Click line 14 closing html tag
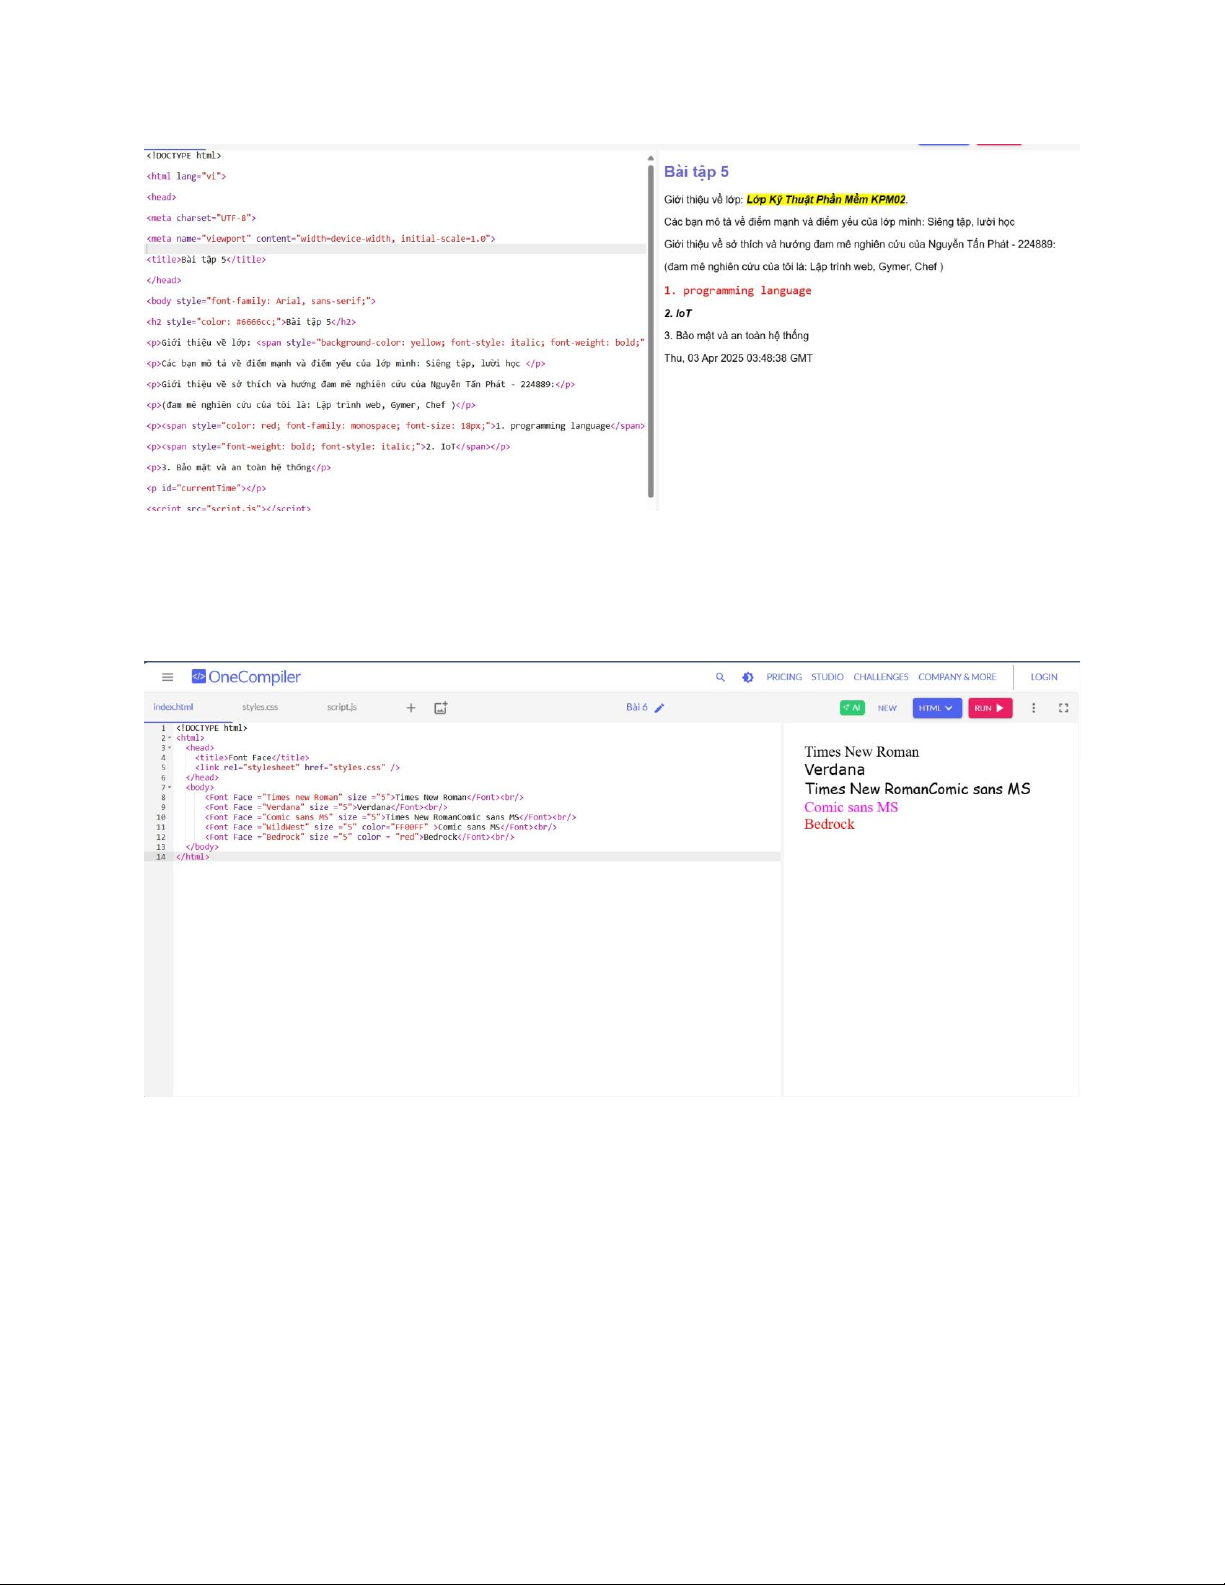Screen dimensions: 1225x1585 pos(193,857)
